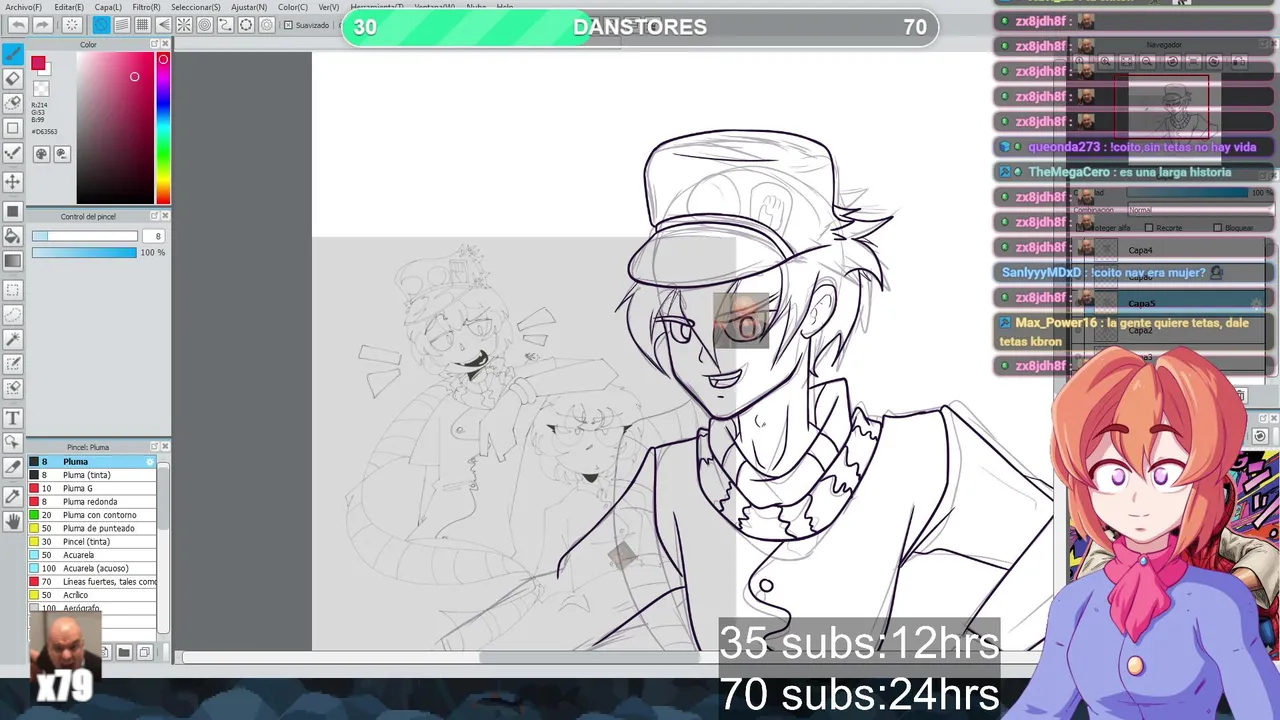Select the Magic Wand tool
The width and height of the screenshot is (1280, 720).
point(13,340)
